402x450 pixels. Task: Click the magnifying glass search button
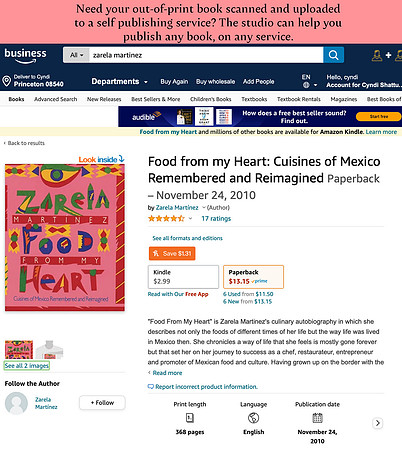coord(333,55)
